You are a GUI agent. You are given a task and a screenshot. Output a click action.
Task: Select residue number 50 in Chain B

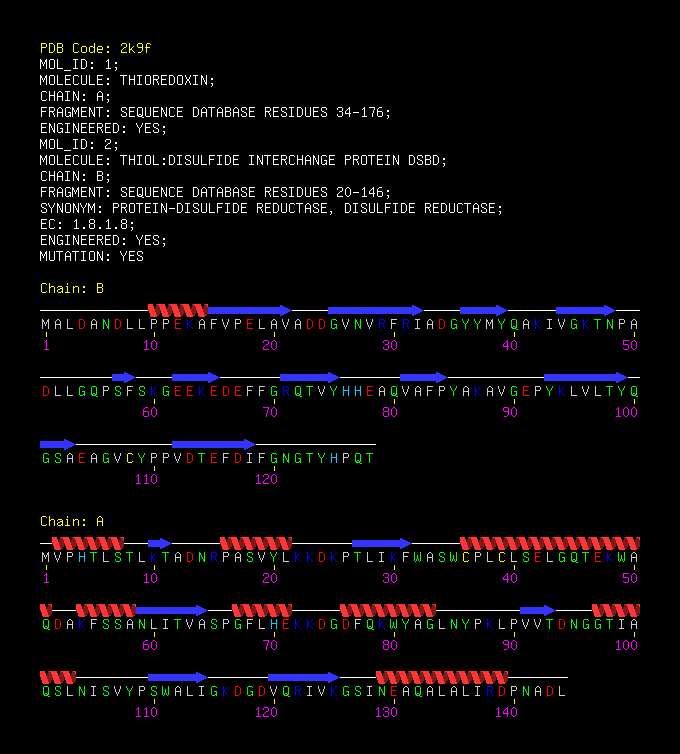tap(630, 345)
